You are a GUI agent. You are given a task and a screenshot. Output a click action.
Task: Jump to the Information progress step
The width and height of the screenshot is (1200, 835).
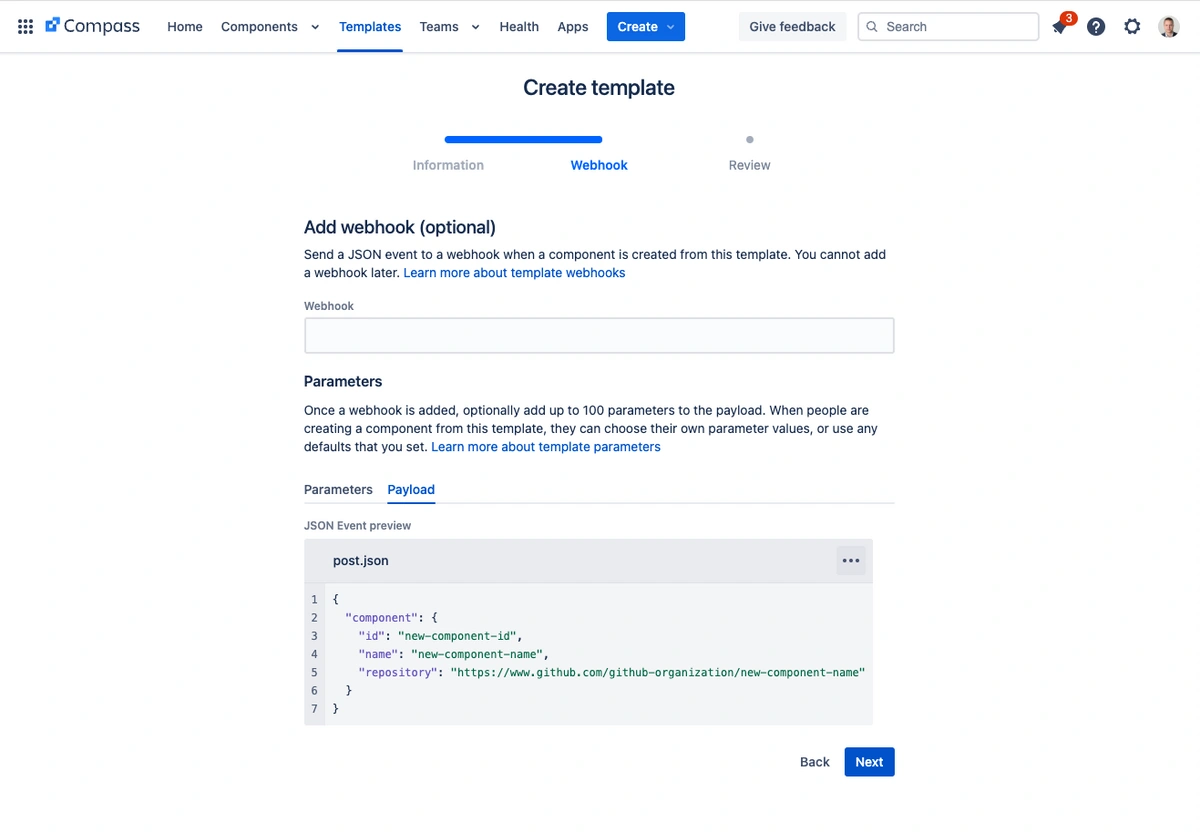click(x=448, y=165)
